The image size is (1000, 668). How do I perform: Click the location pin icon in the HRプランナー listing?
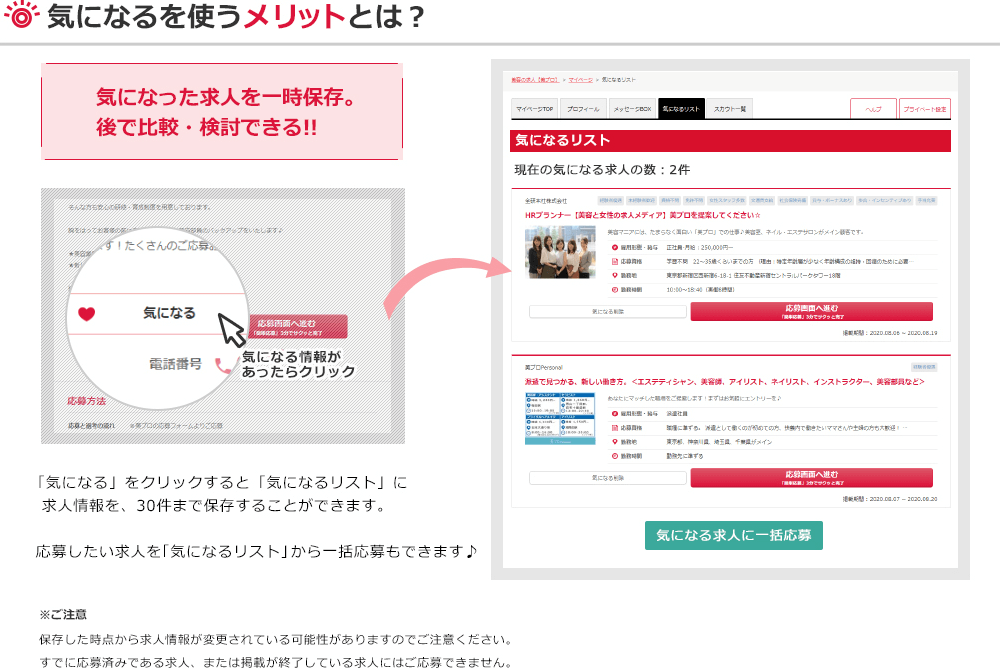click(615, 275)
